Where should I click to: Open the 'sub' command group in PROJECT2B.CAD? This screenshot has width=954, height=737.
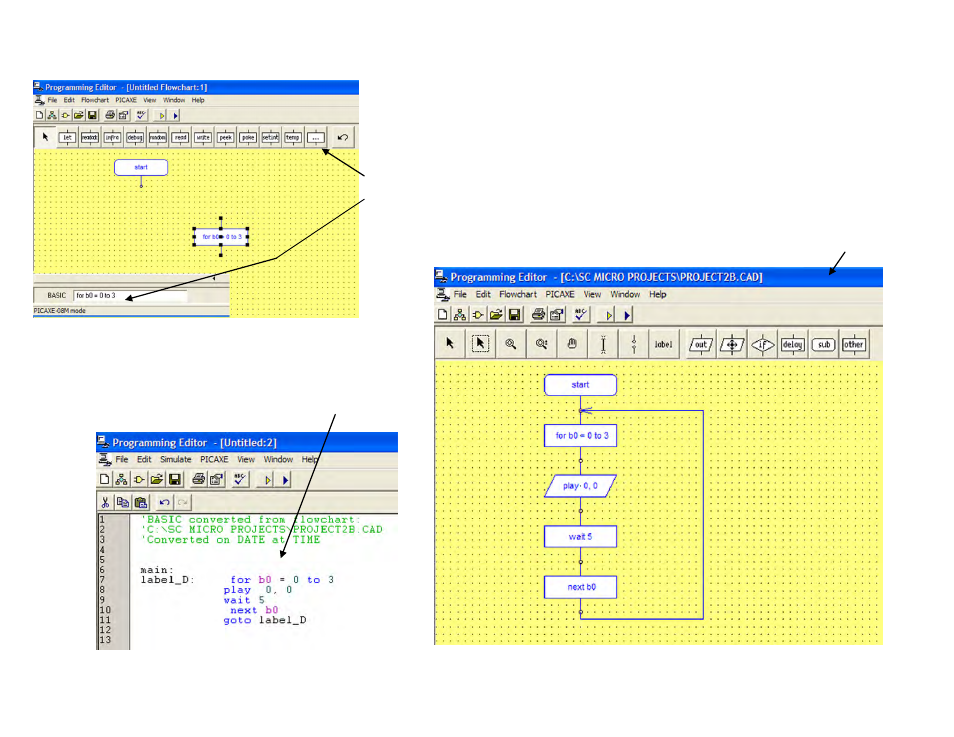point(824,344)
